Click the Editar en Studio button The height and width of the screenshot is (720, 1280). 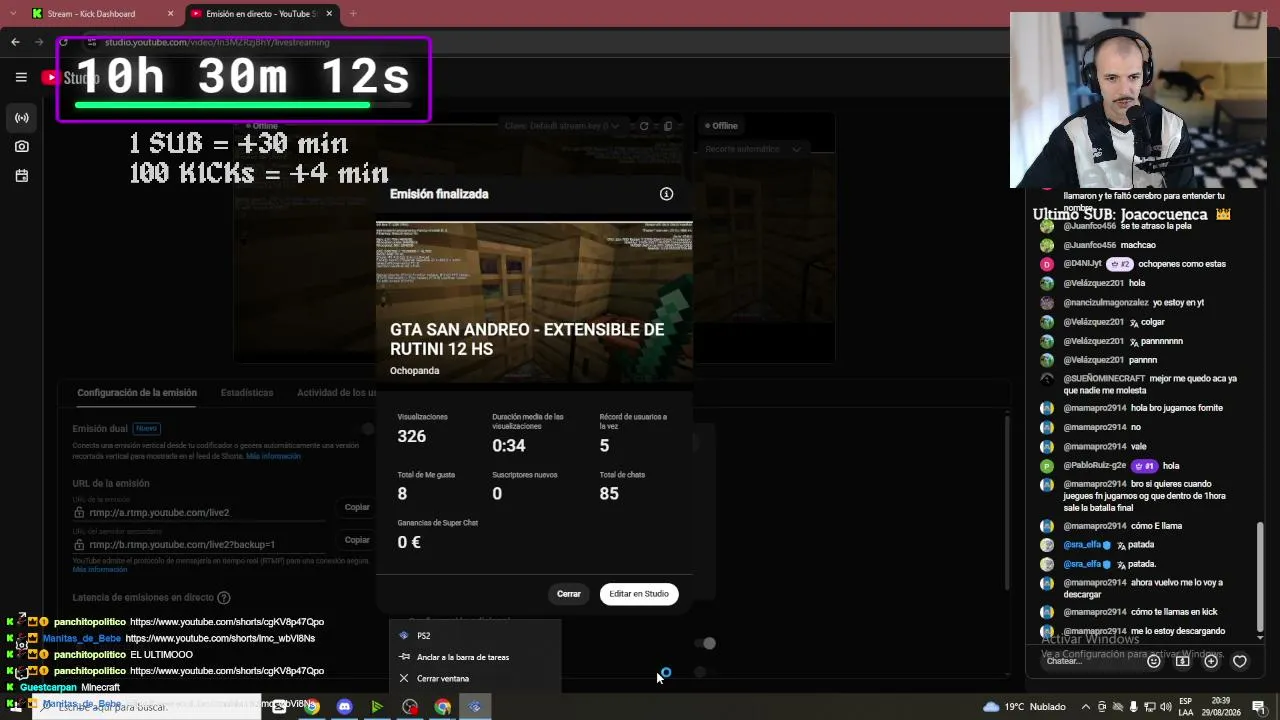639,594
